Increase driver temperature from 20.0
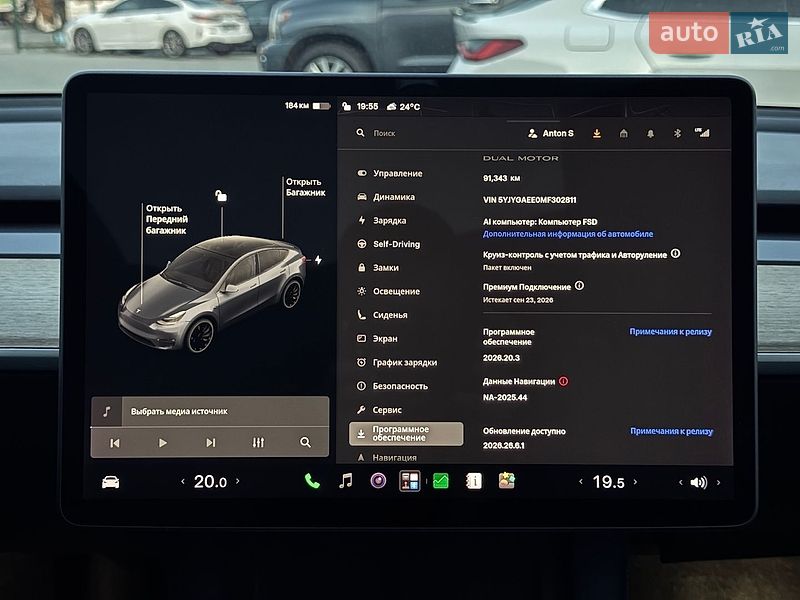Image resolution: width=800 pixels, height=600 pixels. pyautogui.click(x=237, y=481)
